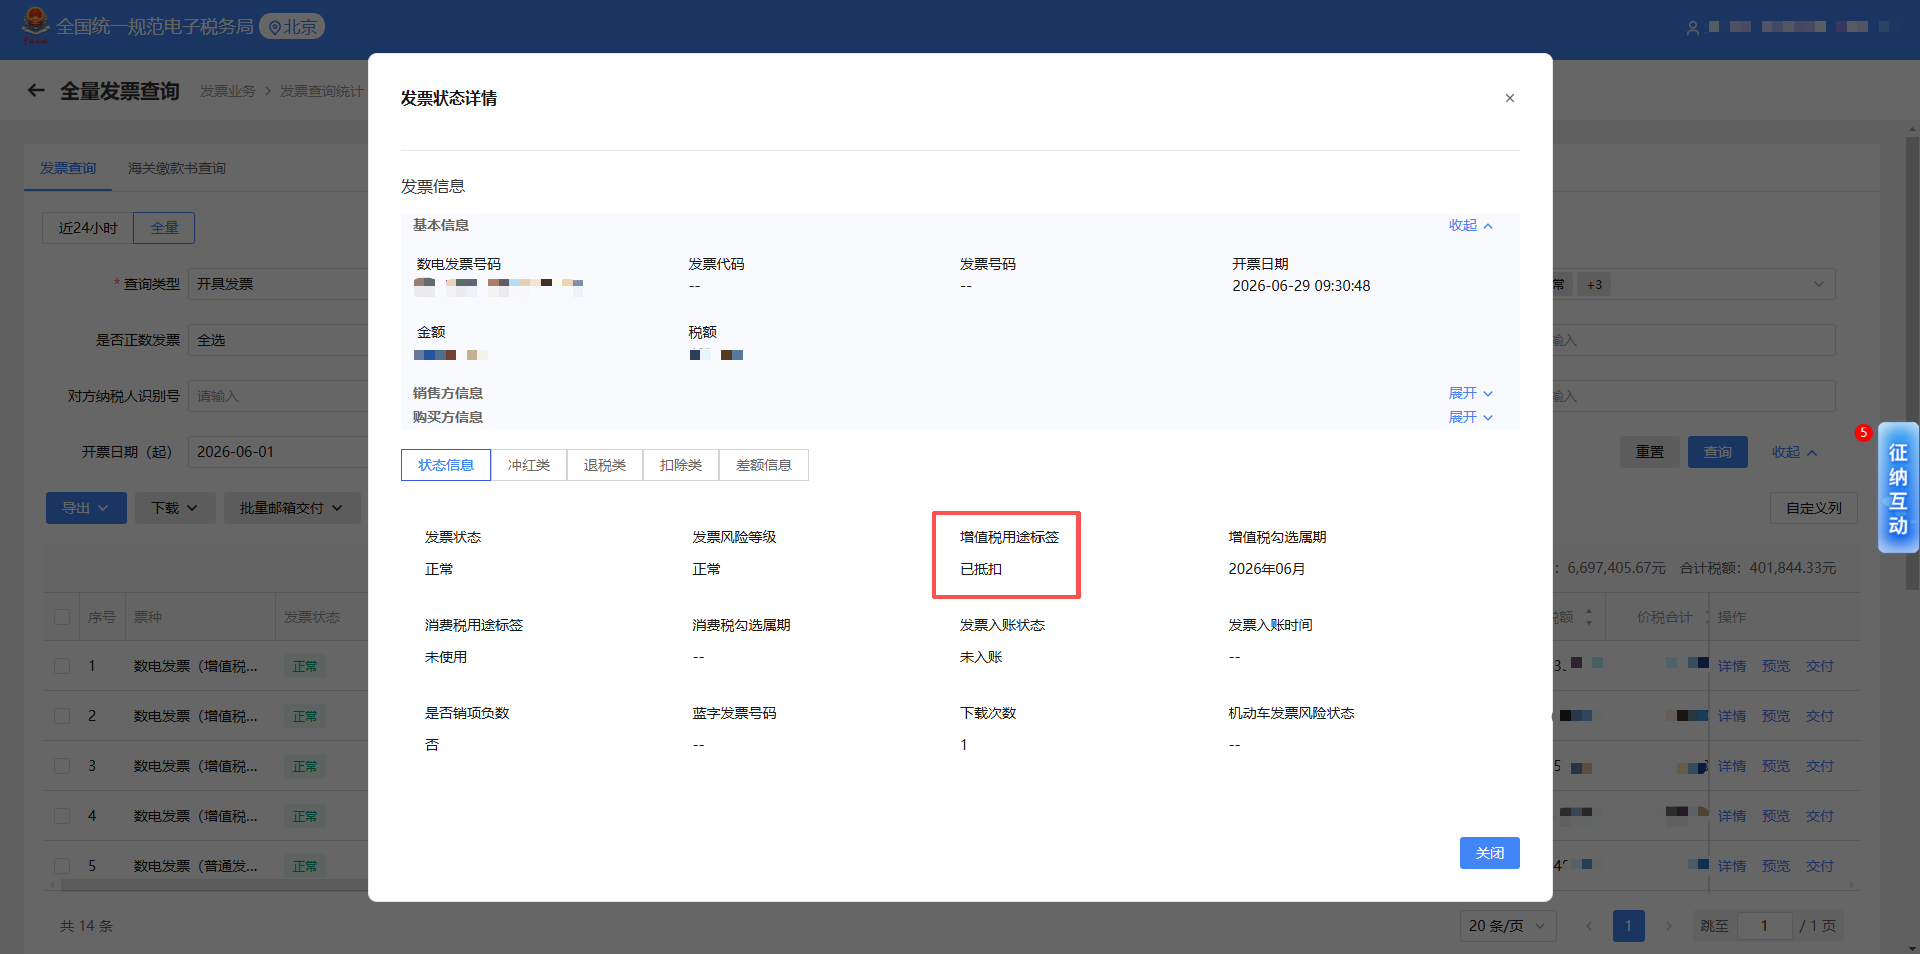
Task: Check the checkbox for row 1
Action: (x=62, y=666)
